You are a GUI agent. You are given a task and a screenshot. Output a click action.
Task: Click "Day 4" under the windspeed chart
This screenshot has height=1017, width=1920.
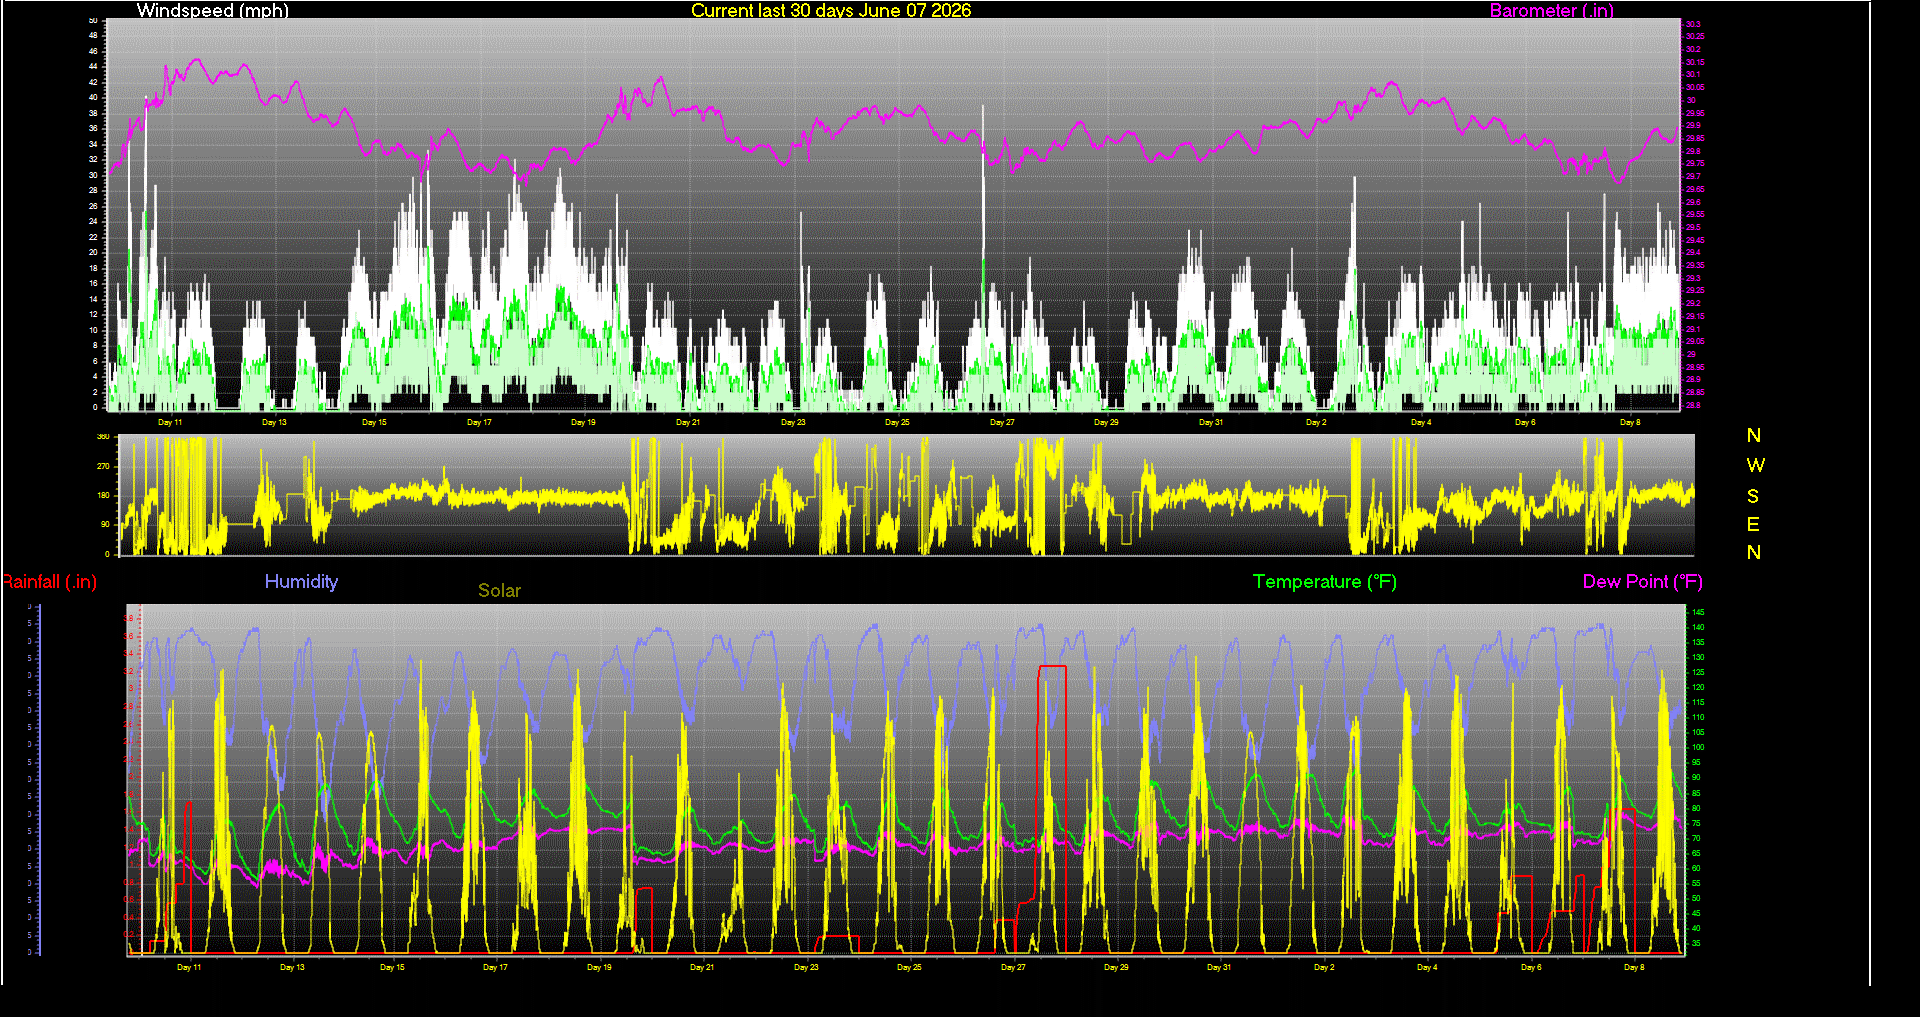[x=1421, y=423]
